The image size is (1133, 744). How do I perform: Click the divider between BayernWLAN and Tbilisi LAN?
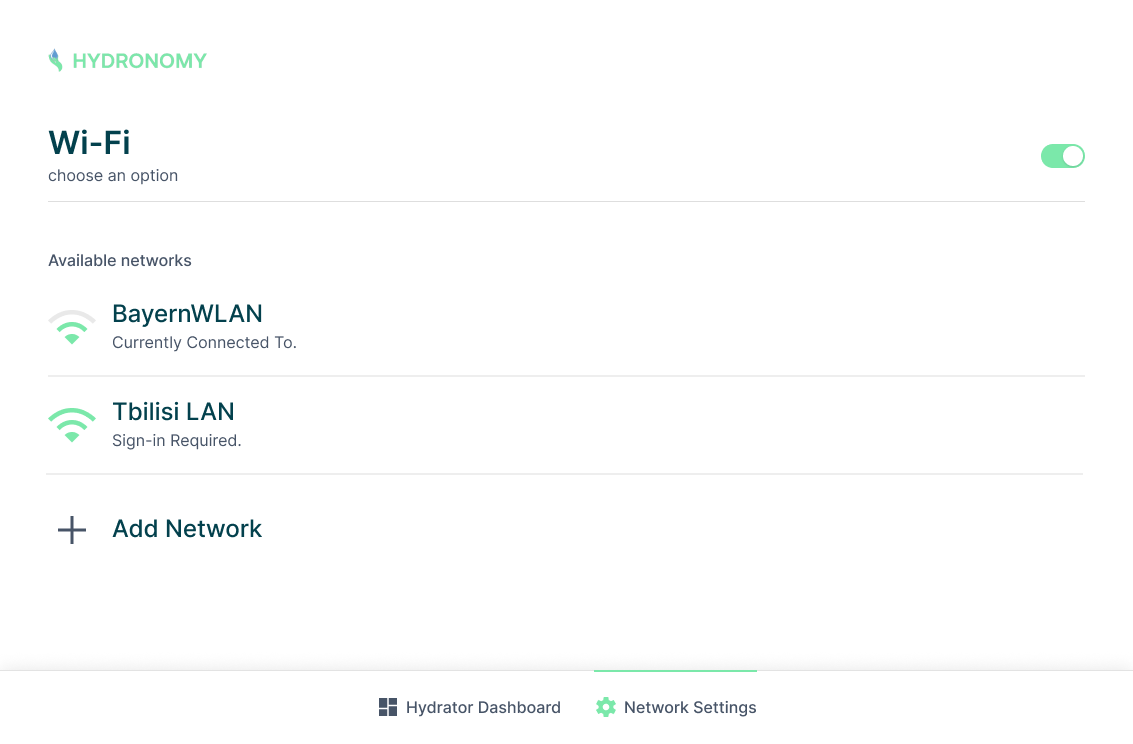566,376
